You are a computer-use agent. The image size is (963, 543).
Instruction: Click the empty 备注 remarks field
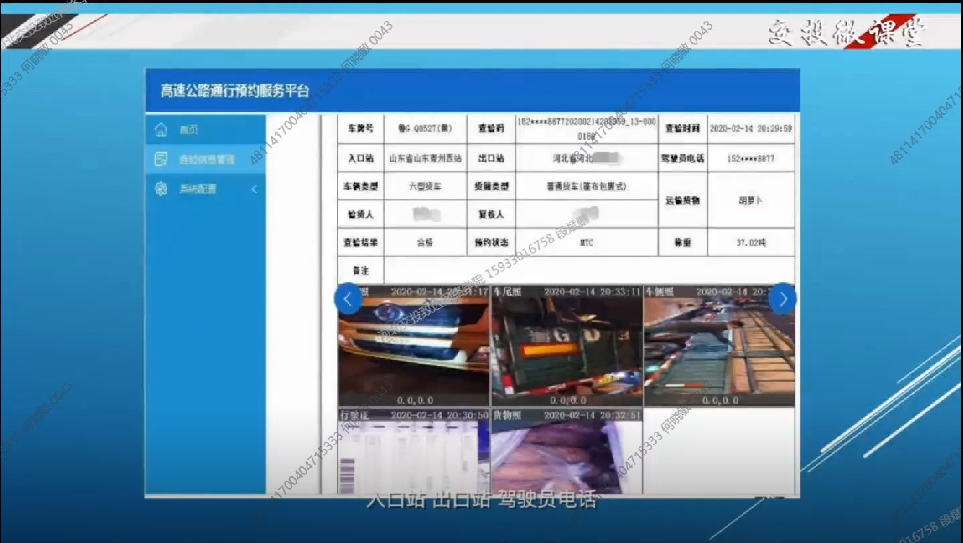(590, 270)
